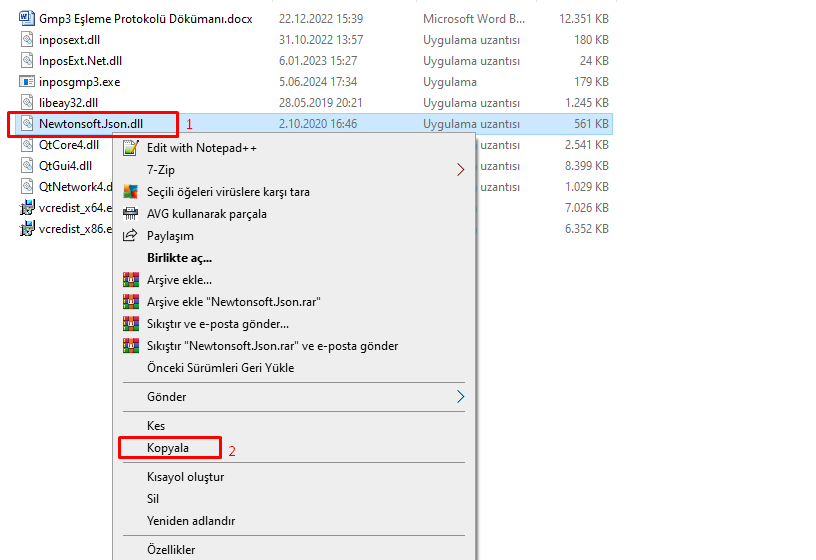Choose Sil to delete the file

152,499
